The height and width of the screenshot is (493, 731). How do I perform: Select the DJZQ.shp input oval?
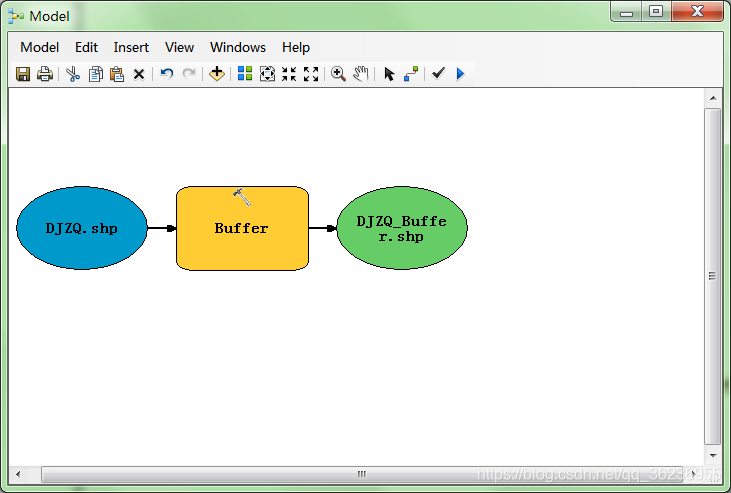pyautogui.click(x=82, y=228)
